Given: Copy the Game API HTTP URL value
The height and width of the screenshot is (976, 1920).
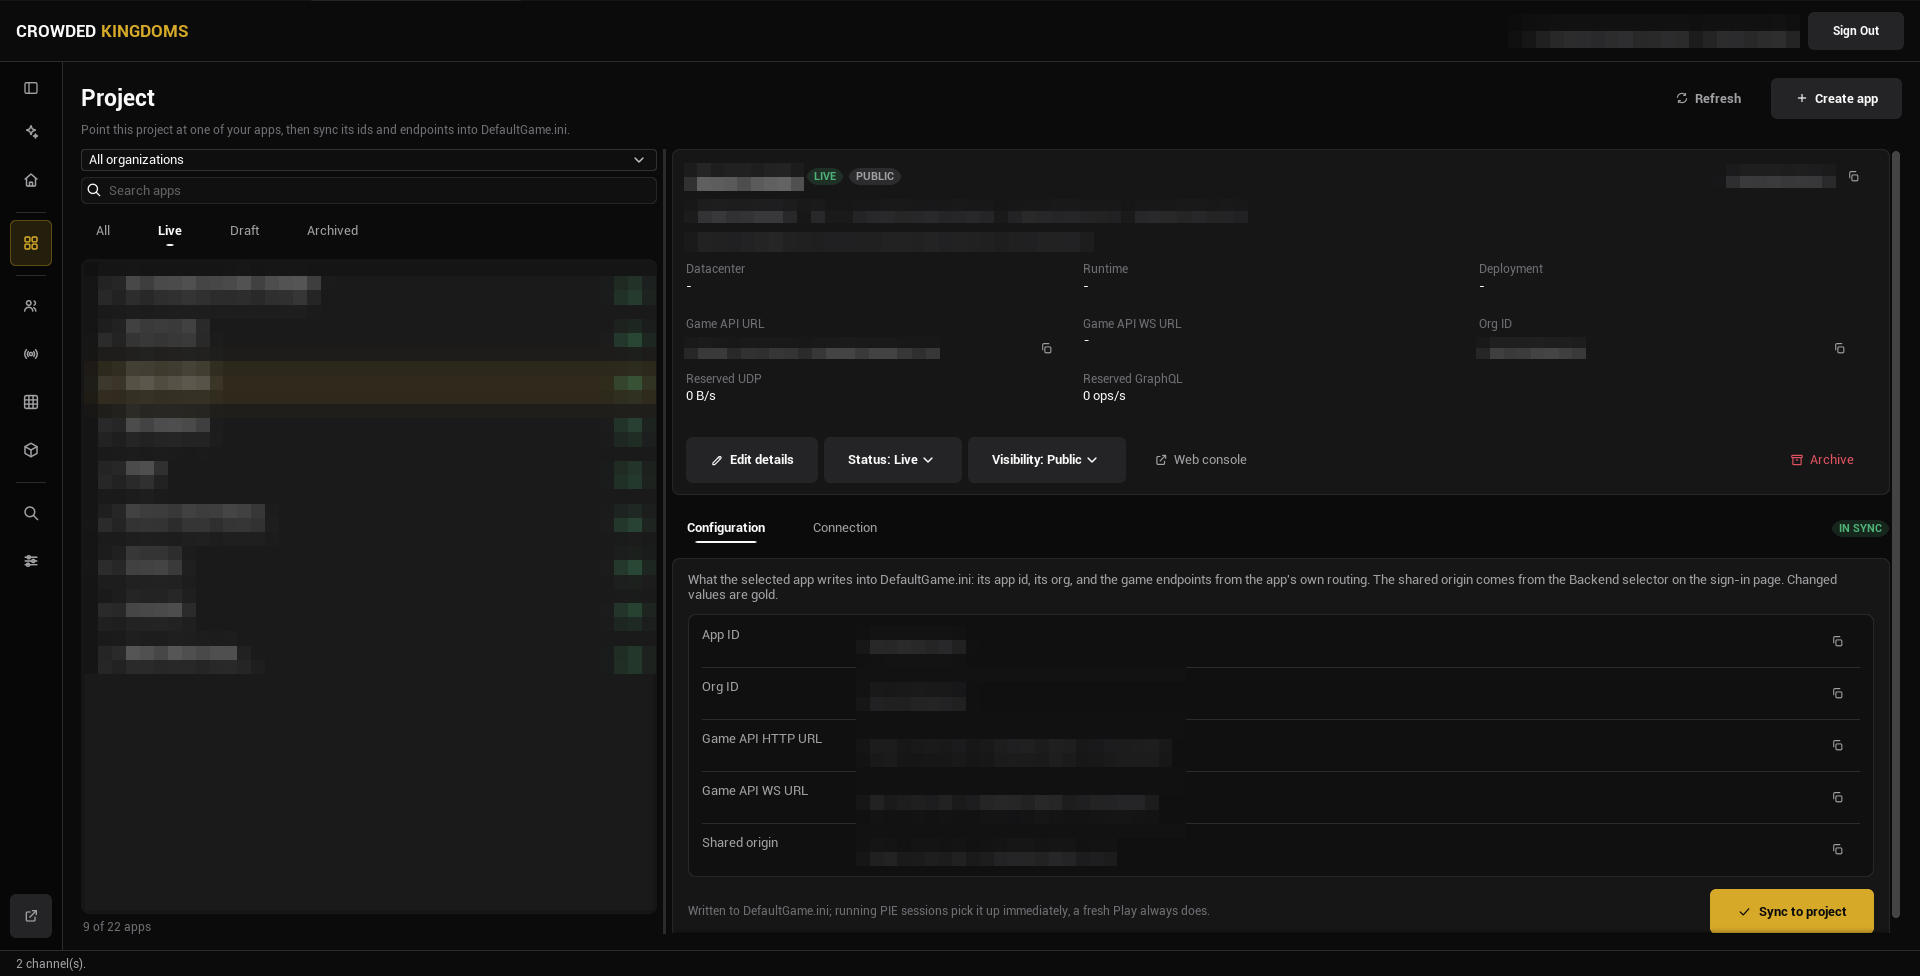Looking at the screenshot, I should click(1837, 745).
